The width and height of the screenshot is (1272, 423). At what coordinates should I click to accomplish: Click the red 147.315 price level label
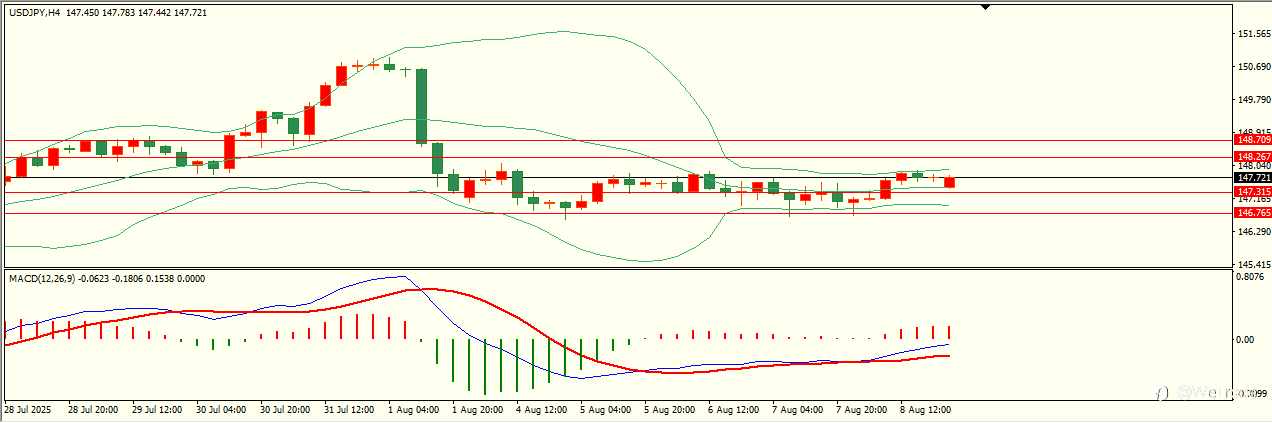click(1253, 191)
